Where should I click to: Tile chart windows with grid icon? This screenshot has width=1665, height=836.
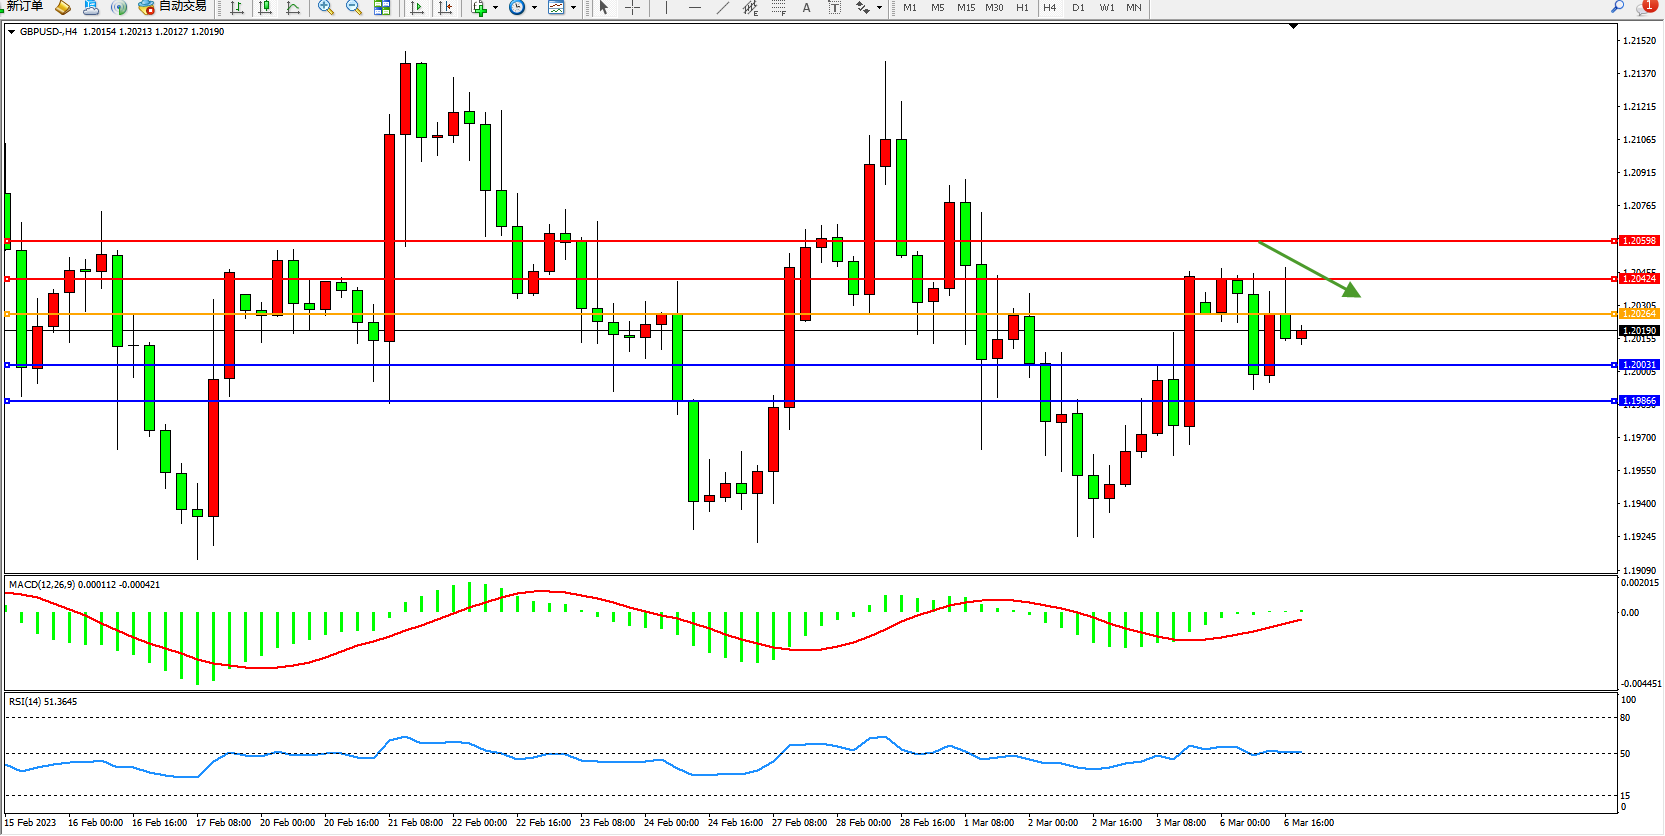[x=382, y=8]
